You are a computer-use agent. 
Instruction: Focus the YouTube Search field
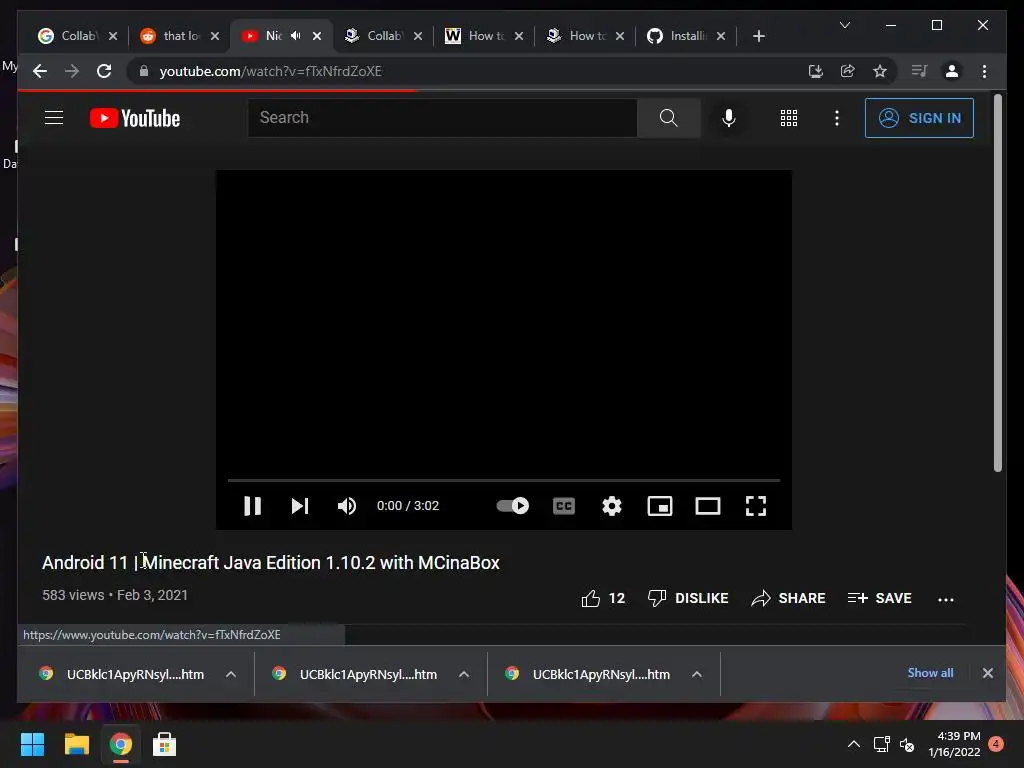(442, 118)
